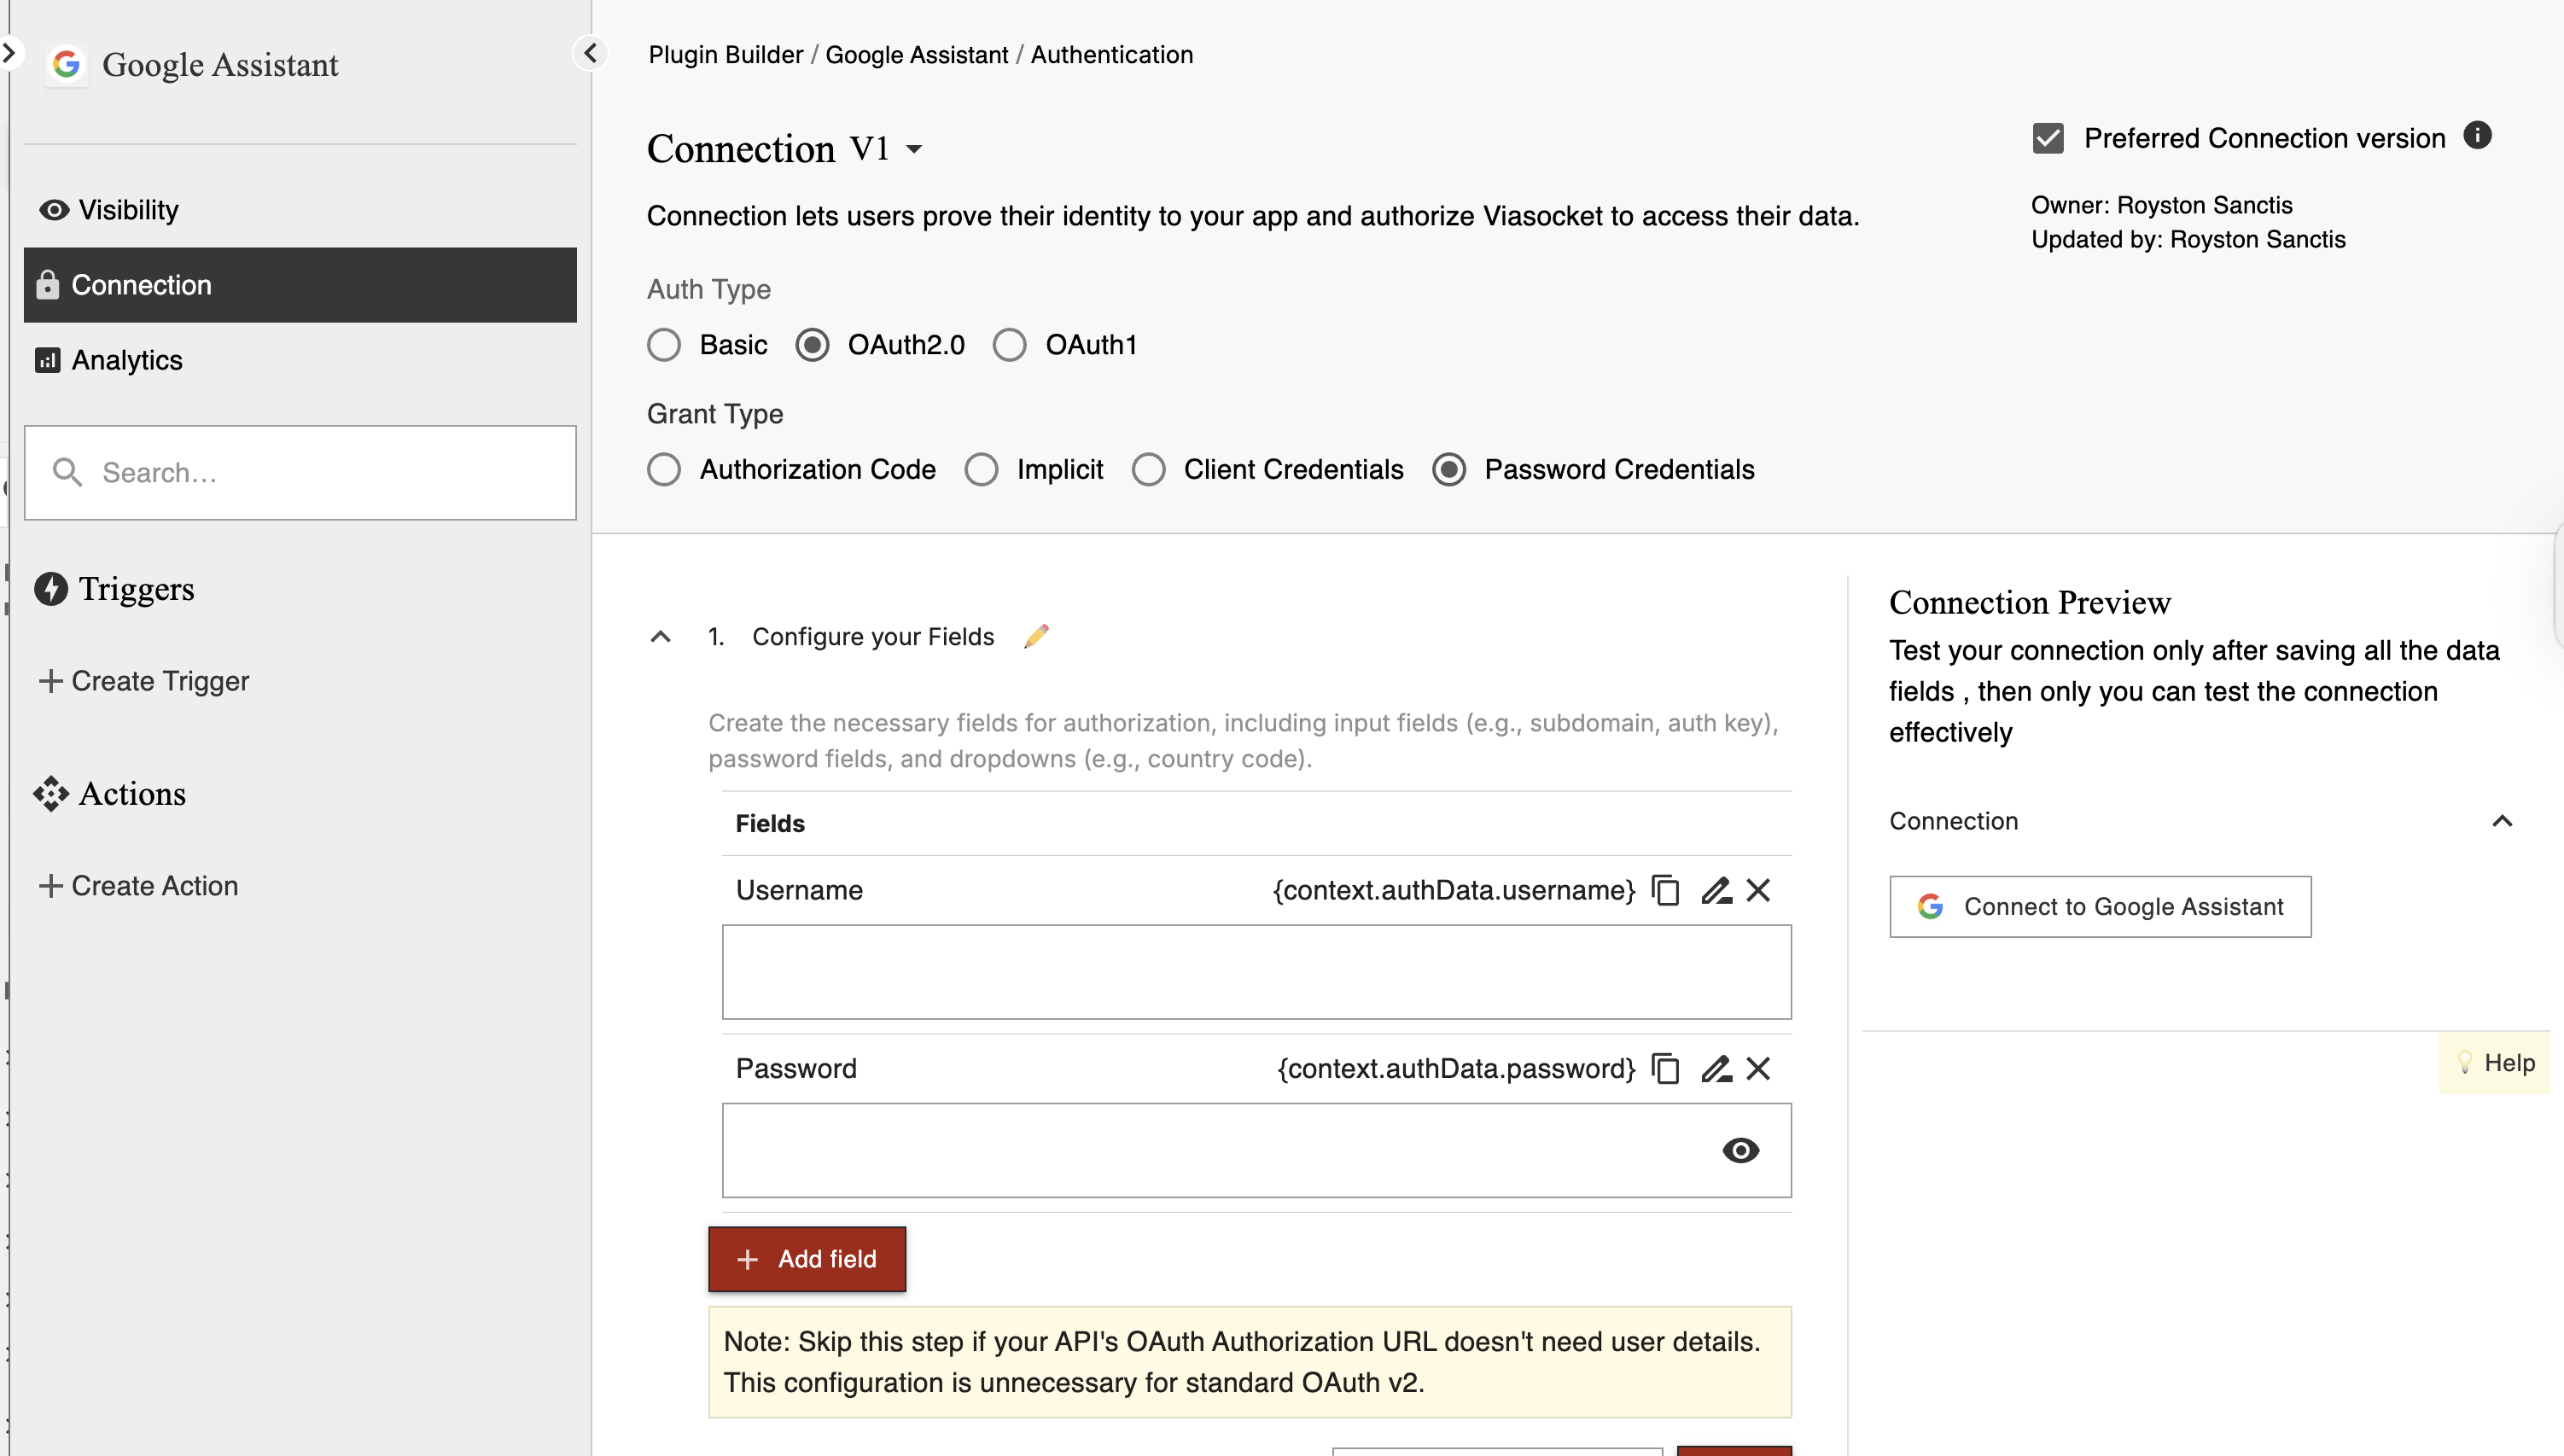The height and width of the screenshot is (1456, 2564).
Task: Click Create Trigger
Action: click(144, 681)
